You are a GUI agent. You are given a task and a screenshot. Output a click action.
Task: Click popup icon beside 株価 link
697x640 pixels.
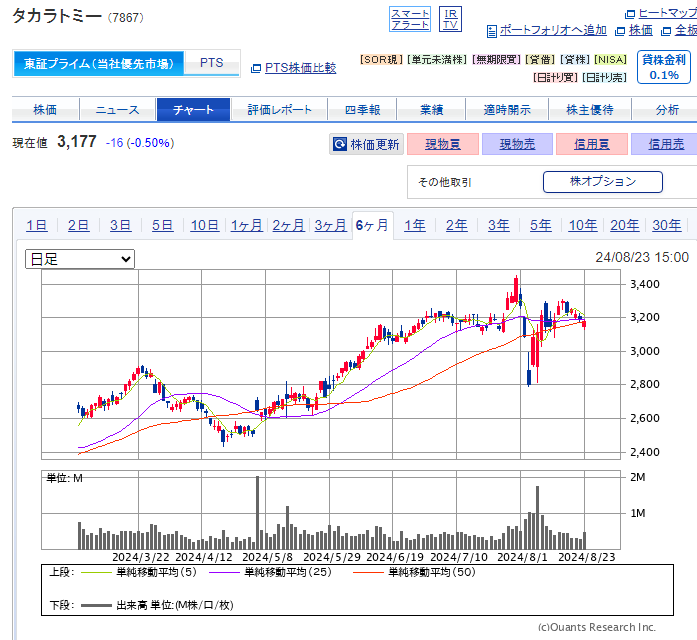(x=620, y=31)
